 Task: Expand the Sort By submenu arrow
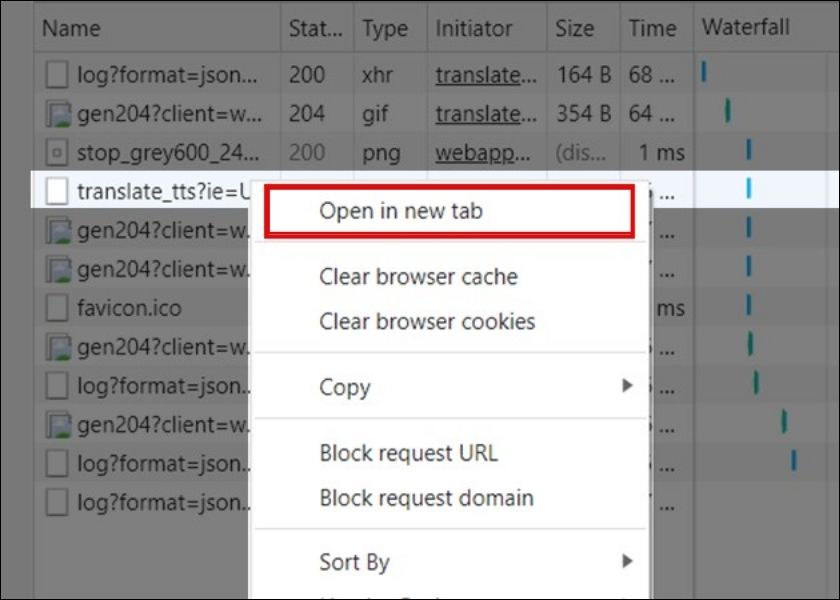(x=627, y=561)
